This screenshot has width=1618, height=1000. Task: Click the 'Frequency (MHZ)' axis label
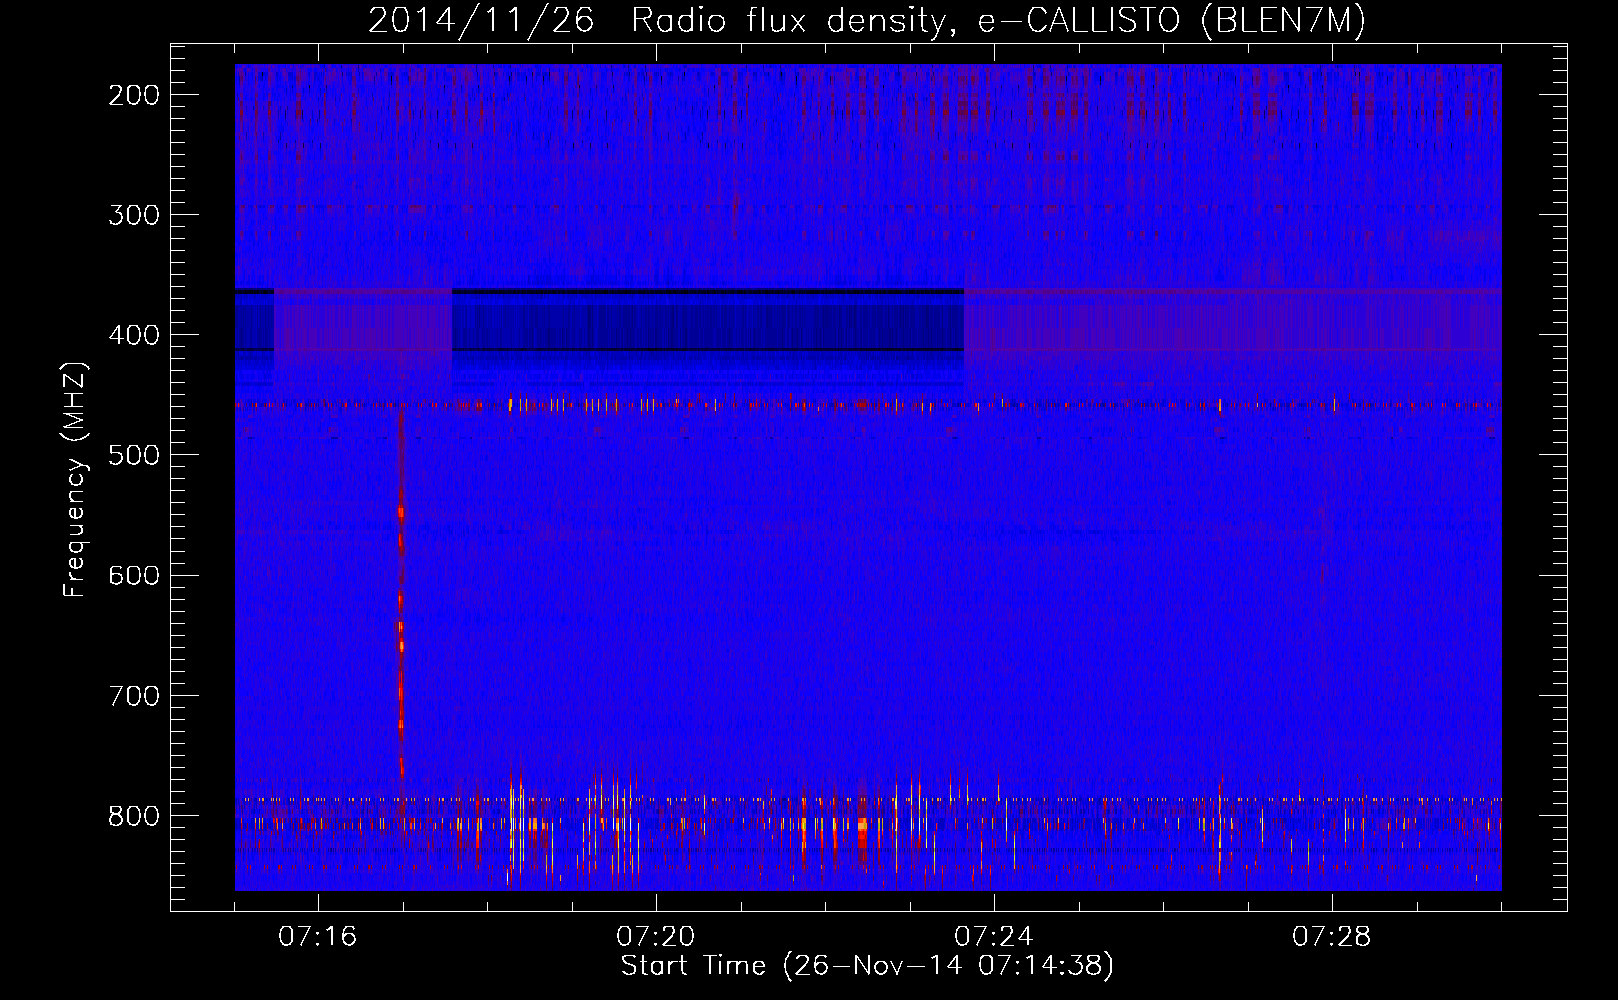pos(75,479)
